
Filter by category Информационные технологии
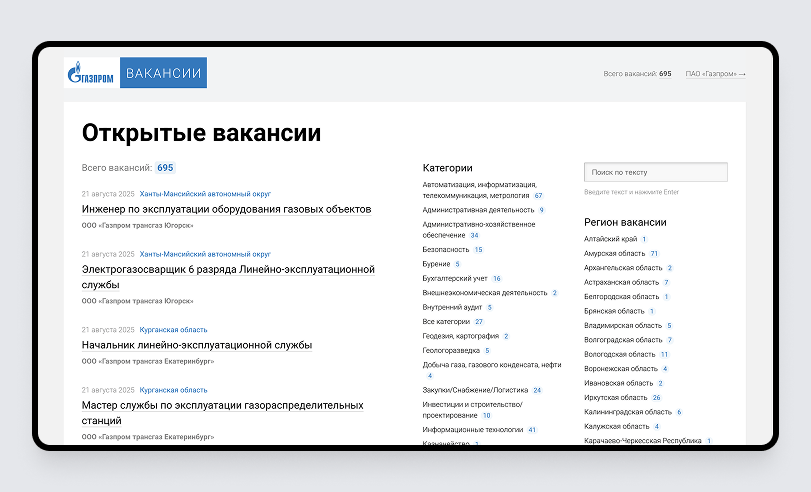pos(473,430)
